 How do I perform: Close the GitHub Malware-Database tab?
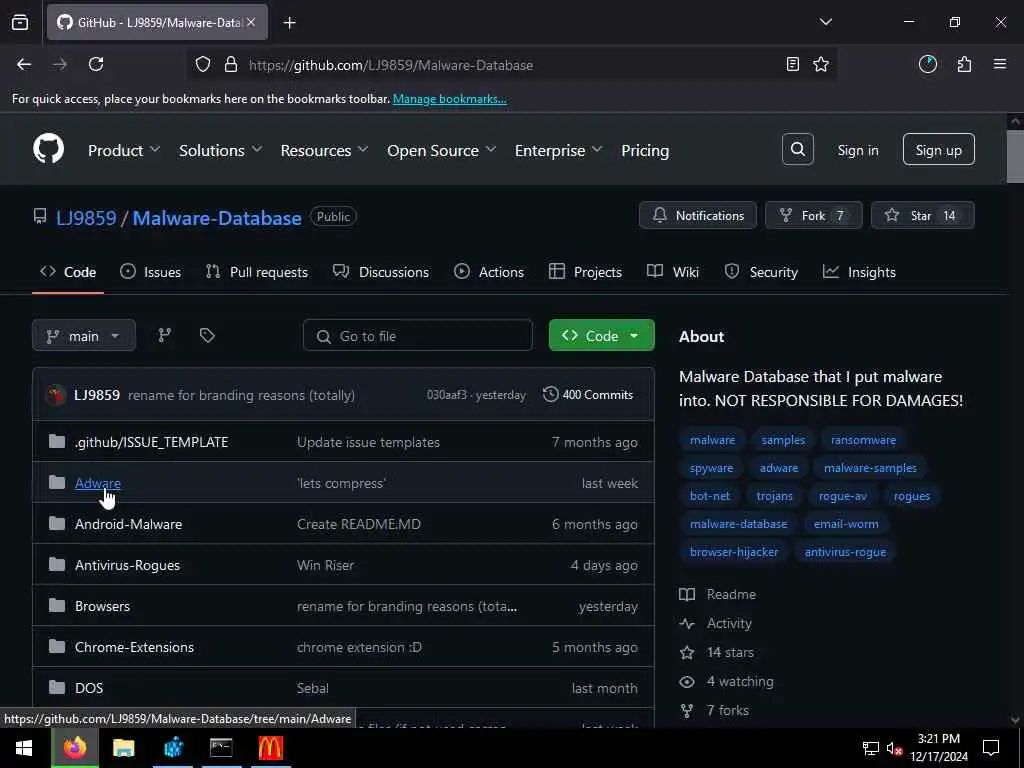[x=251, y=22]
